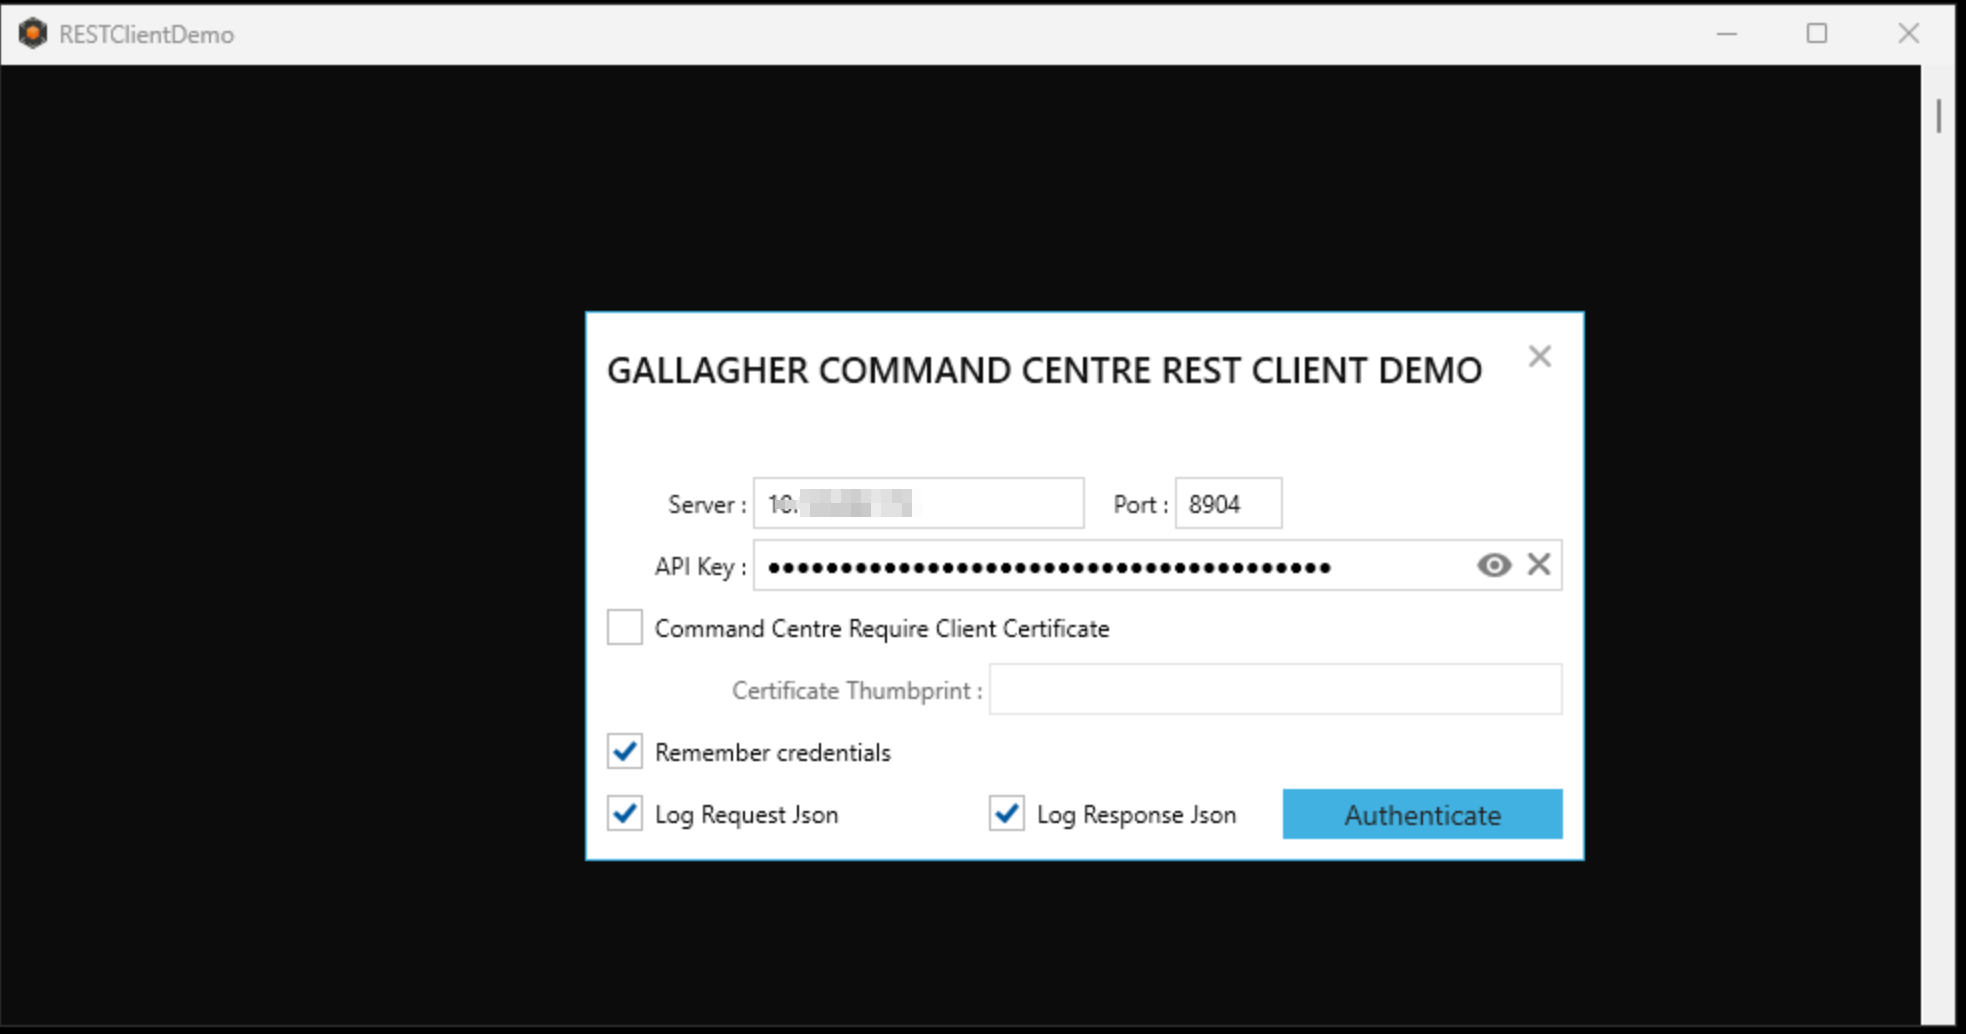Click the 'Log Request Json' label text
The height and width of the screenshot is (1034, 1966).
746,815
